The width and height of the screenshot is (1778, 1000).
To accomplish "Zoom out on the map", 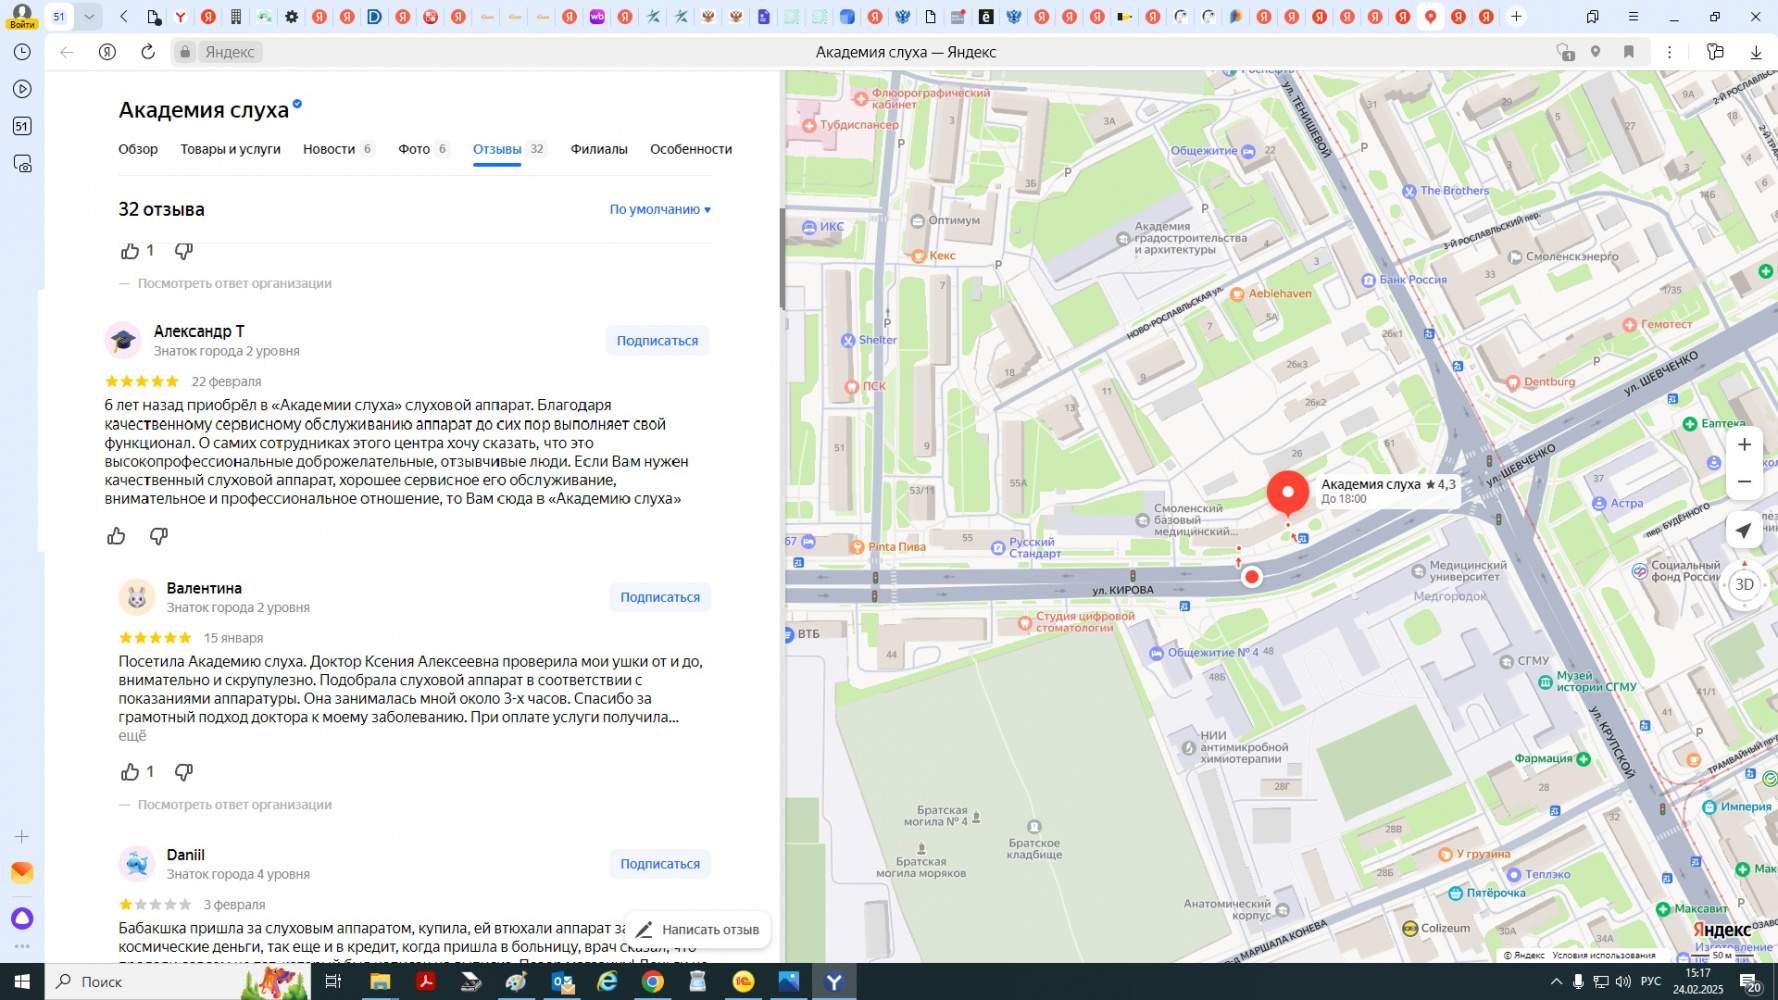I will (x=1744, y=482).
